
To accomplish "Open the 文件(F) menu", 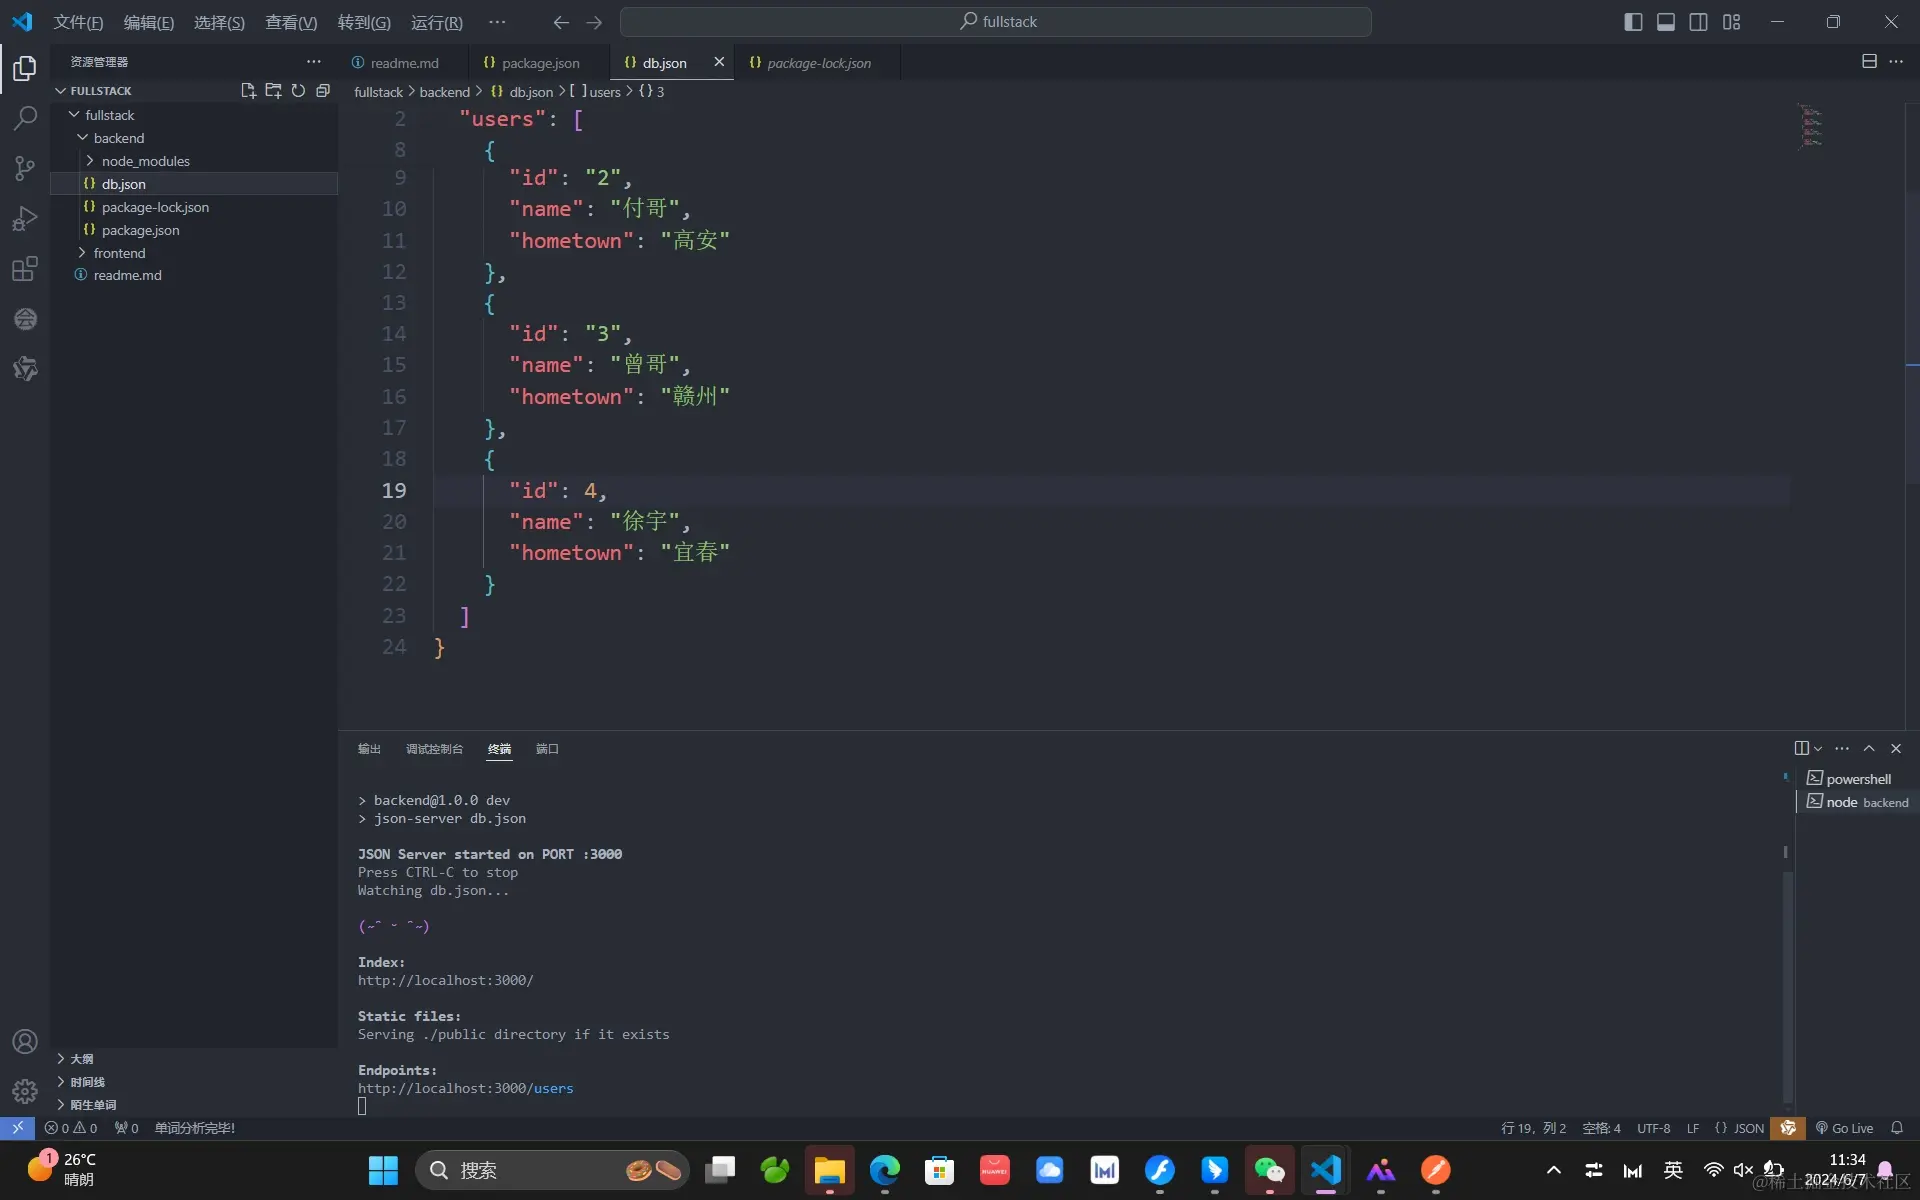I will (x=78, y=22).
